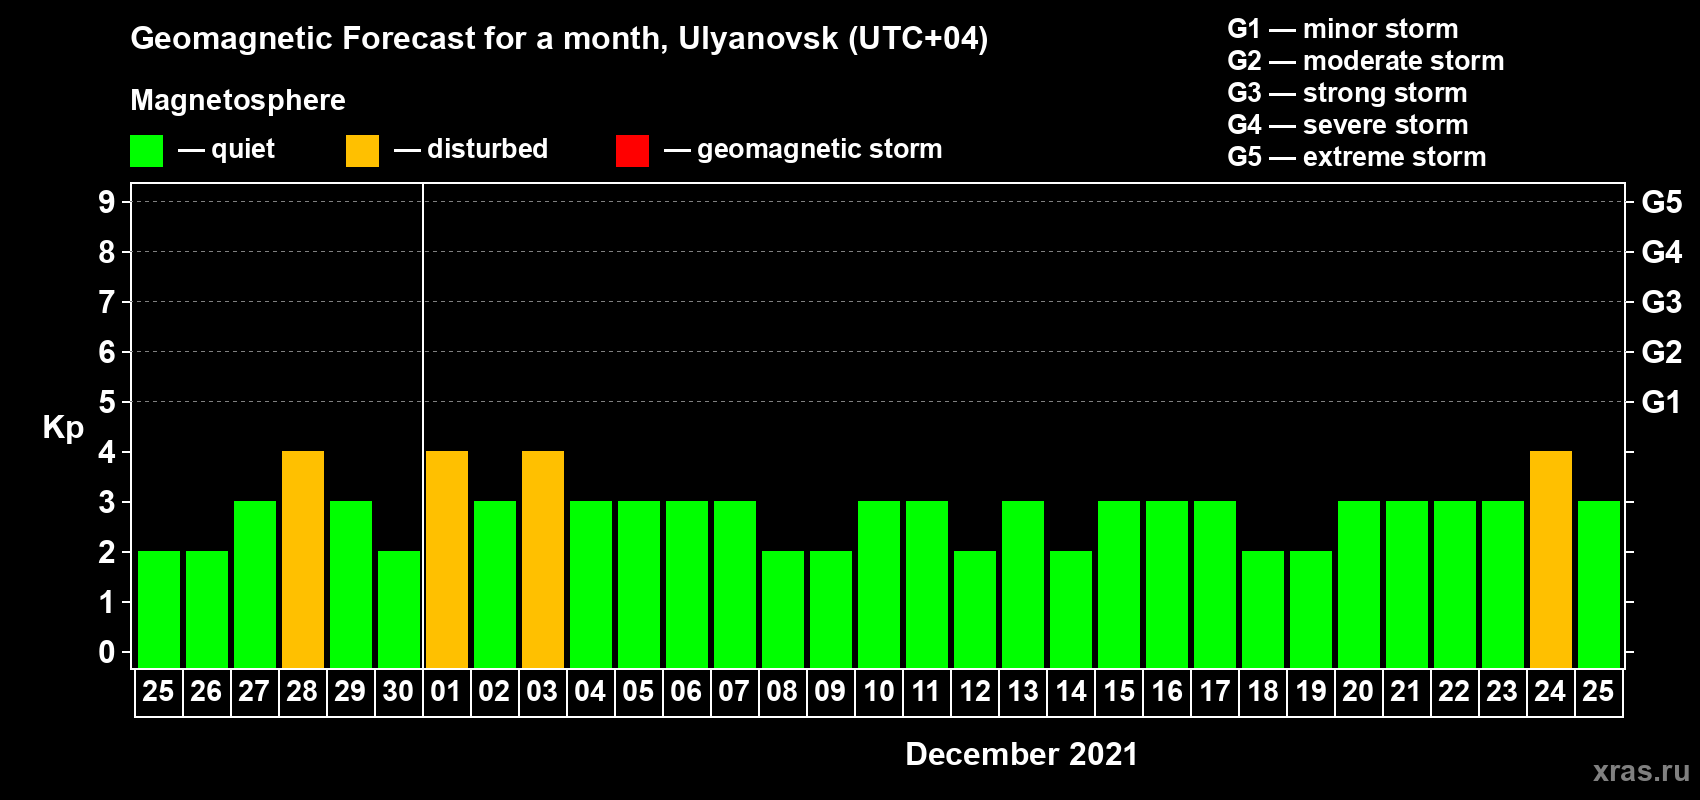
Task: Click the G5 label on right axis
Action: tap(1662, 202)
